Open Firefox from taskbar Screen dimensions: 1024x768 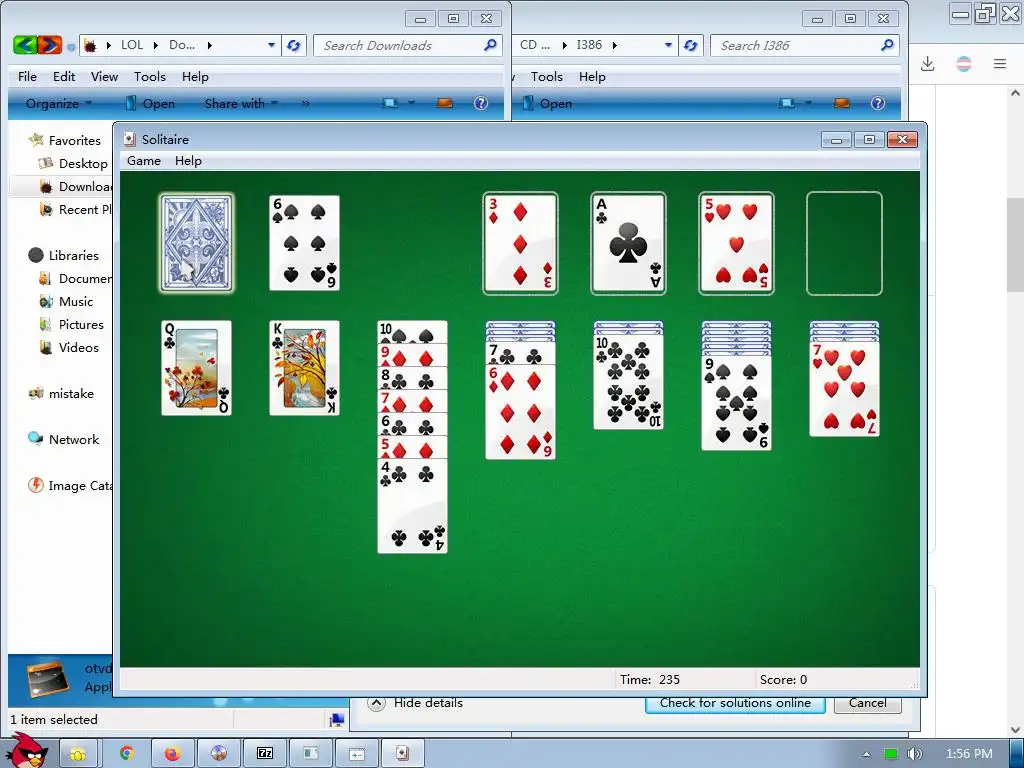(x=172, y=754)
